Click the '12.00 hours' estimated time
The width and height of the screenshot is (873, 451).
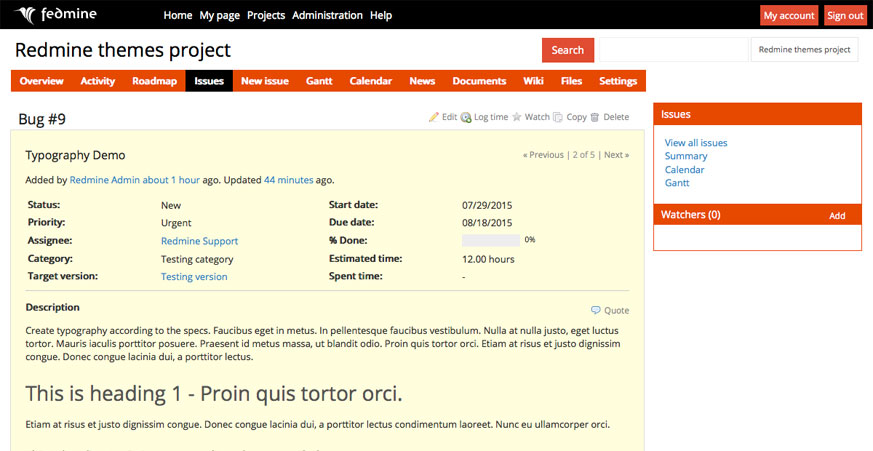point(488,259)
